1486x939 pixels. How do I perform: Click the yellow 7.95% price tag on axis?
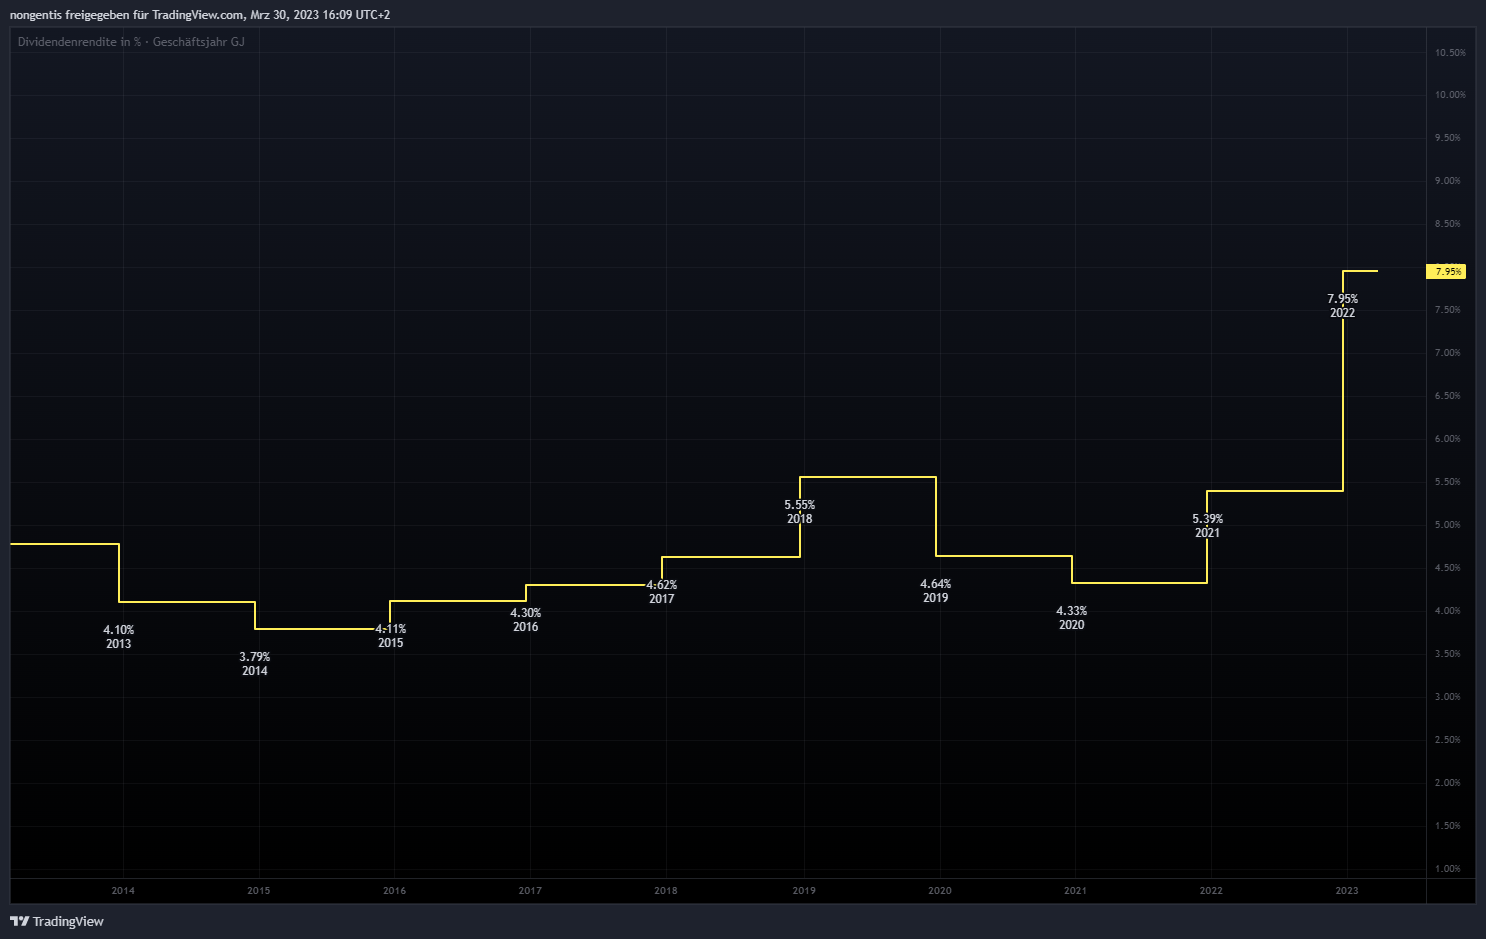tap(1446, 272)
